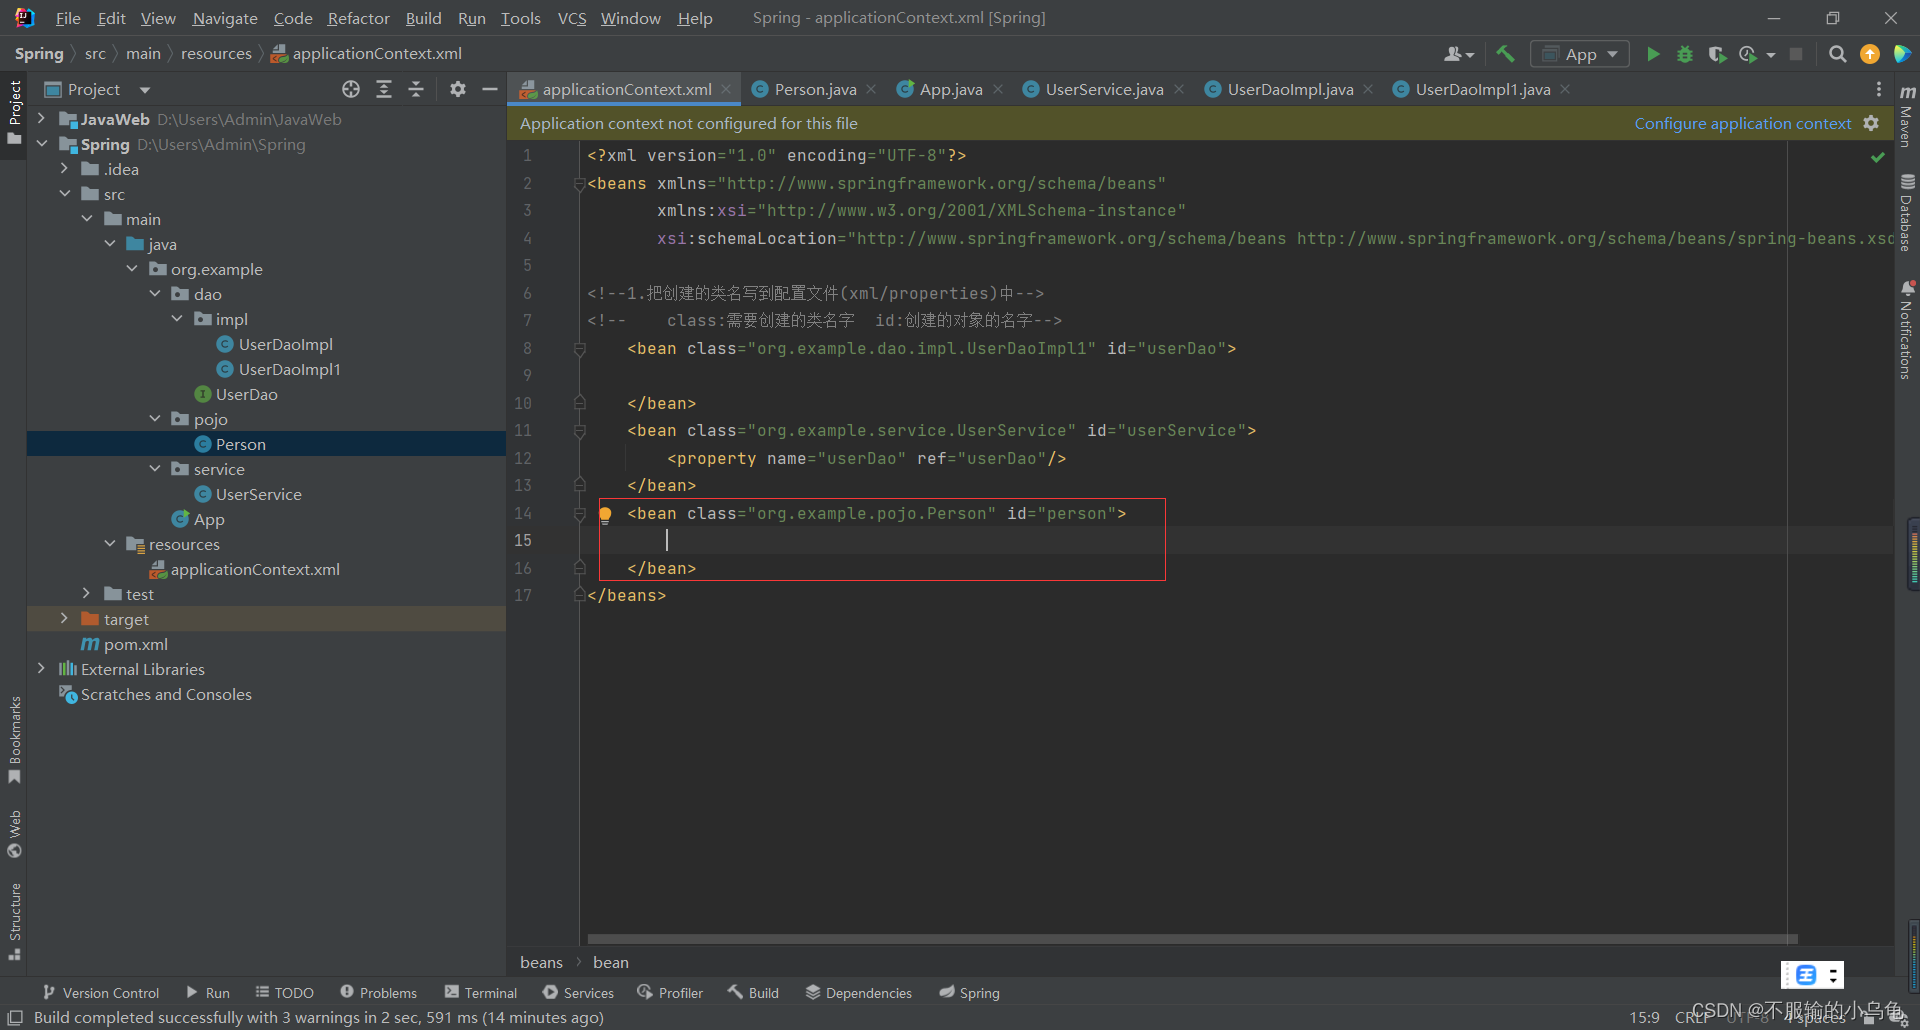Click resources in the path breadcrumb bar
Image resolution: width=1920 pixels, height=1030 pixels.
(x=216, y=54)
